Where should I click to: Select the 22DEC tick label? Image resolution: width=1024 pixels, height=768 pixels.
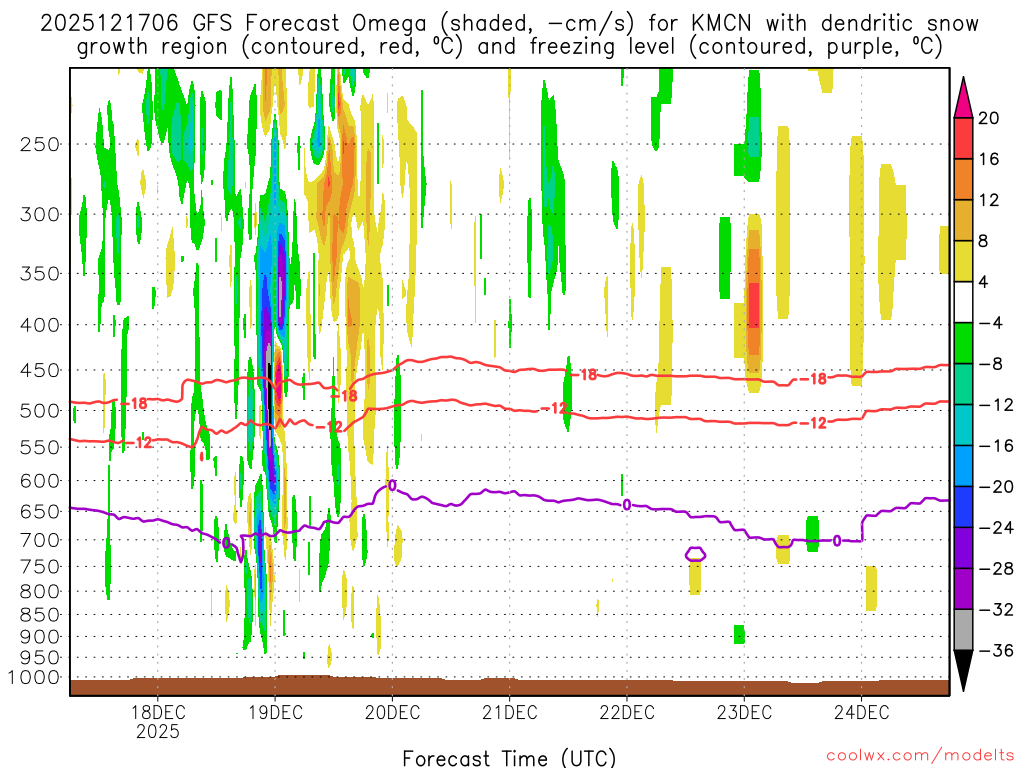coord(626,712)
